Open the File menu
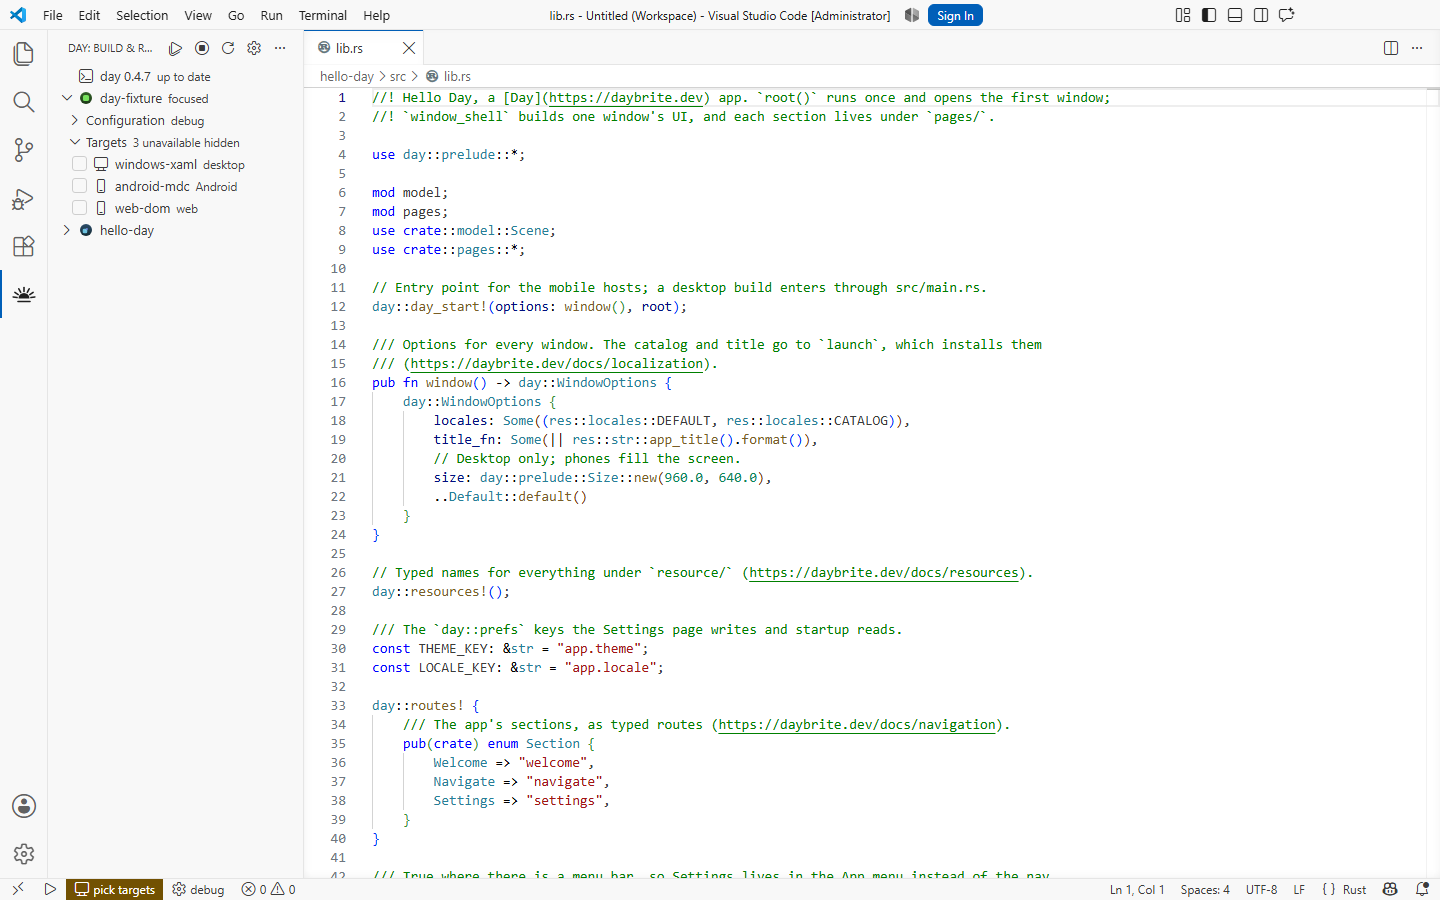Viewport: 1440px width, 900px height. click(x=53, y=15)
